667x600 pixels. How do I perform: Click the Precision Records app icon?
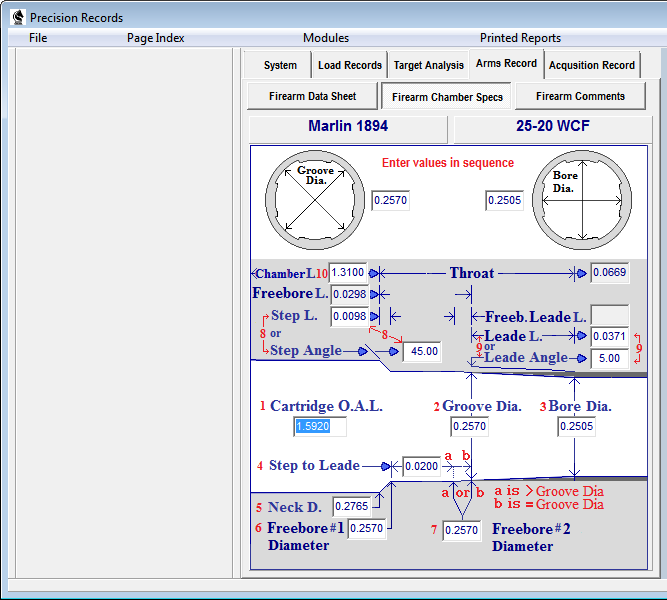pos(18,17)
